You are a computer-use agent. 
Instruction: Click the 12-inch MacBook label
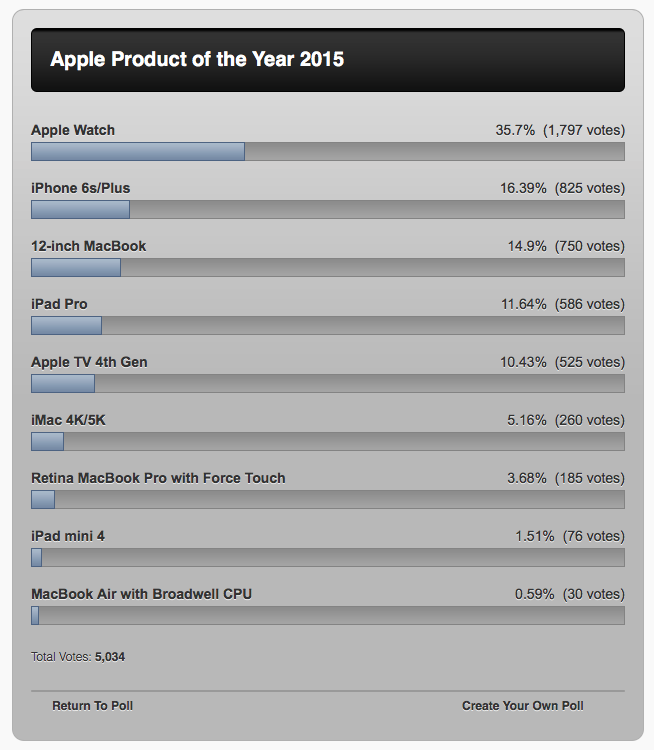[x=88, y=246]
